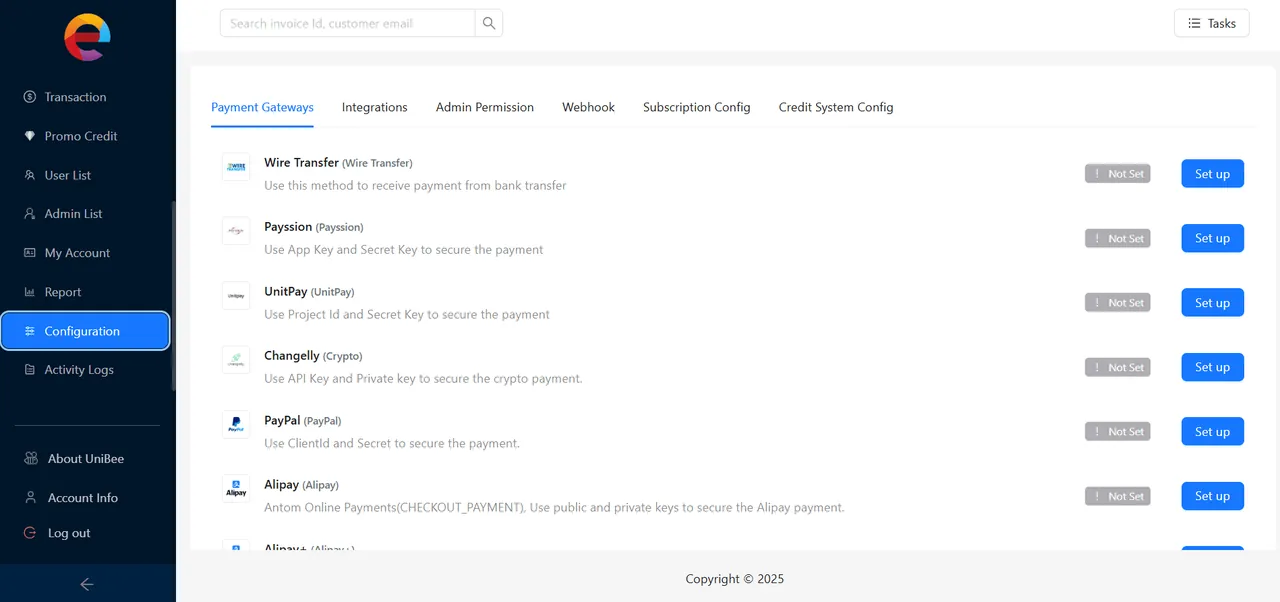Click the My Account card icon
Image resolution: width=1280 pixels, height=602 pixels.
pos(30,253)
